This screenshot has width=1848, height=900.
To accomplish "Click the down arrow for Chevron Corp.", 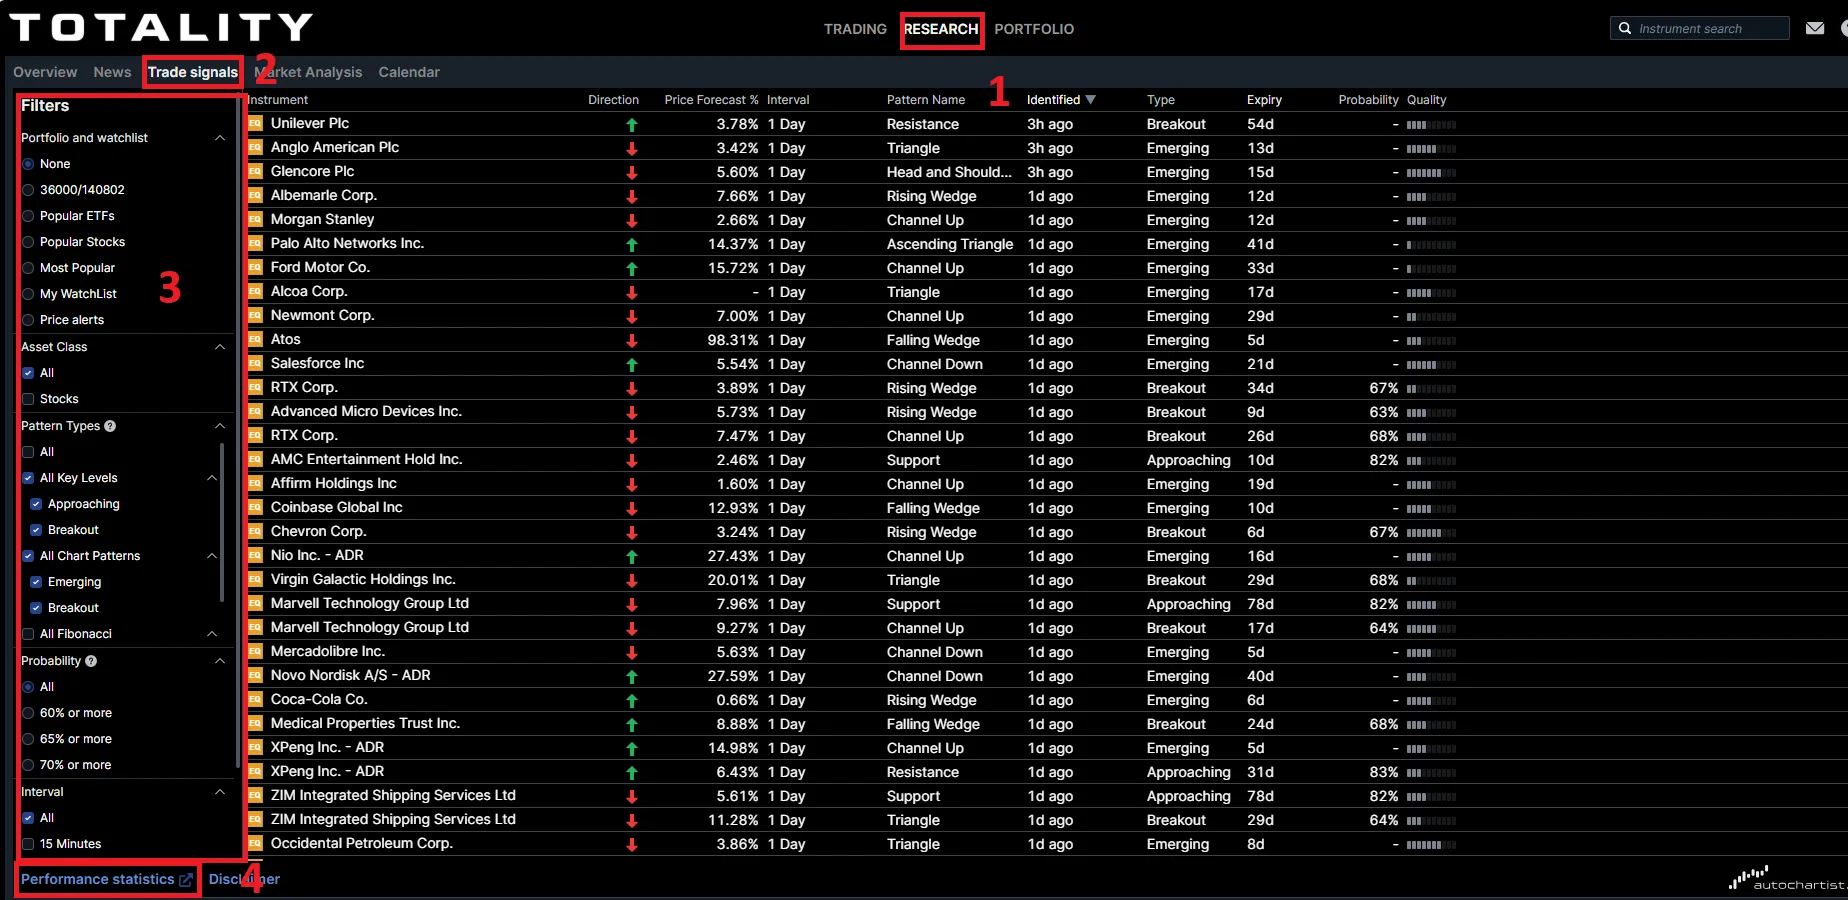I will 632,532.
